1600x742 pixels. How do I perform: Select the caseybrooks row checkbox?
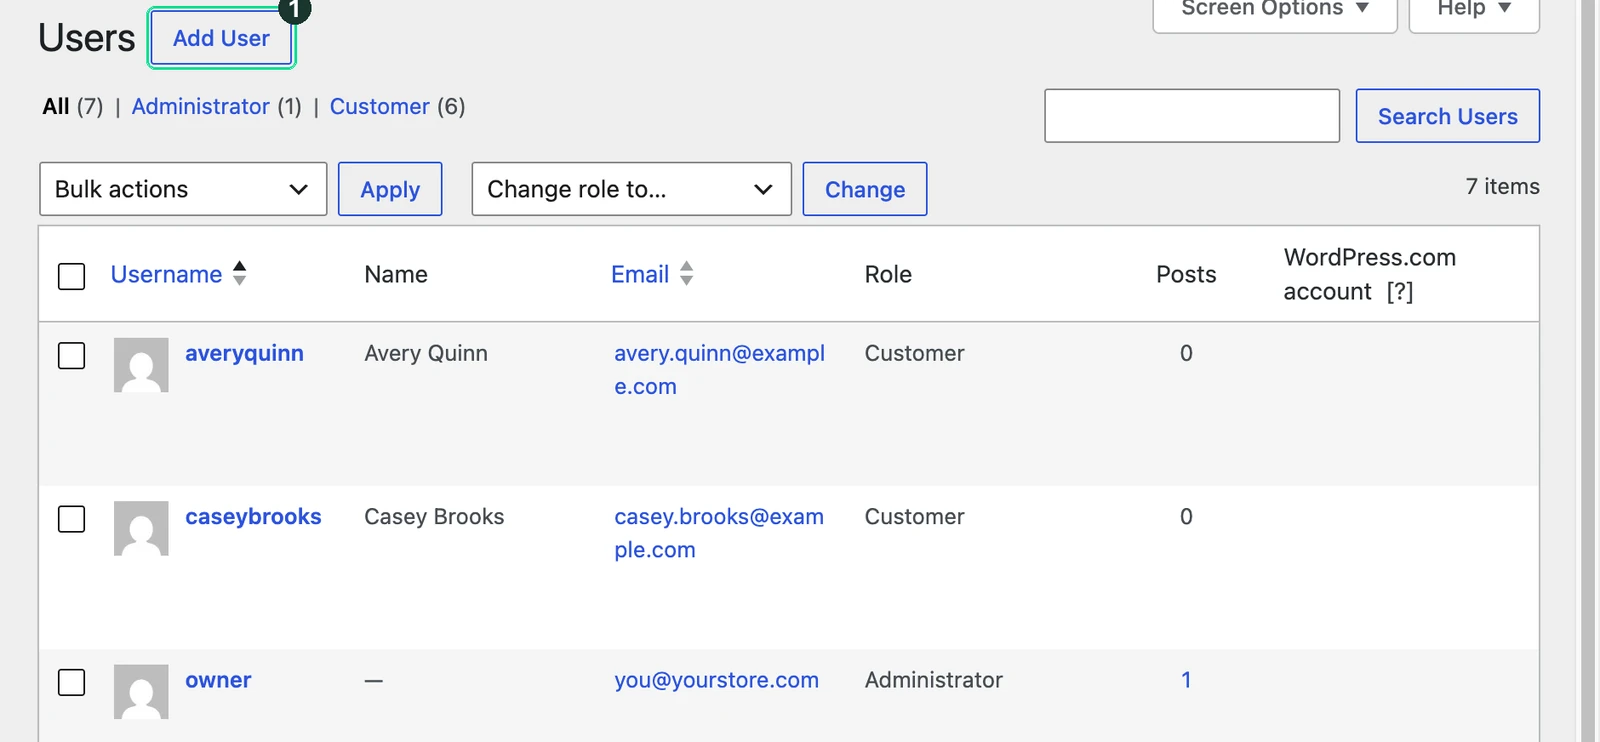(72, 519)
